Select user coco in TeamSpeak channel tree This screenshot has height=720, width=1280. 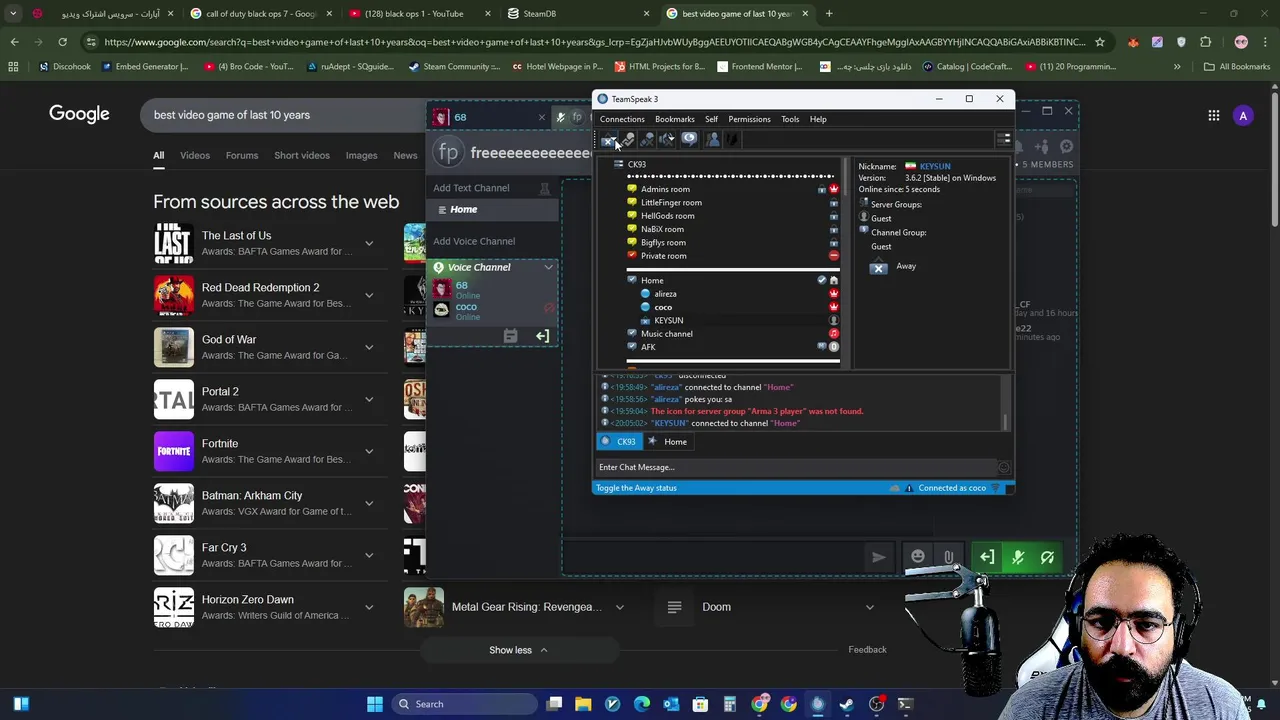click(663, 307)
